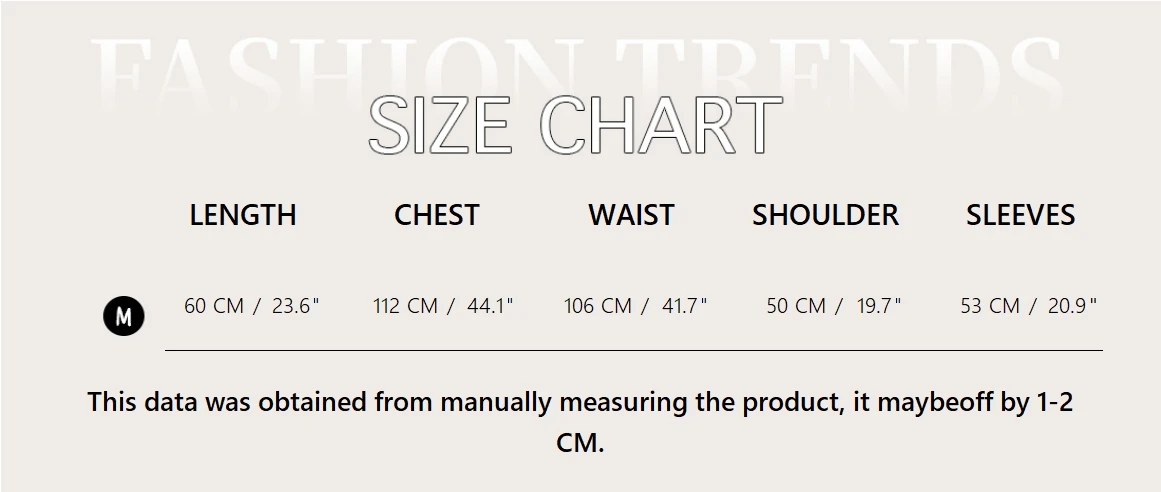
Task: Click the 112 CM chest value
Action: [405, 306]
